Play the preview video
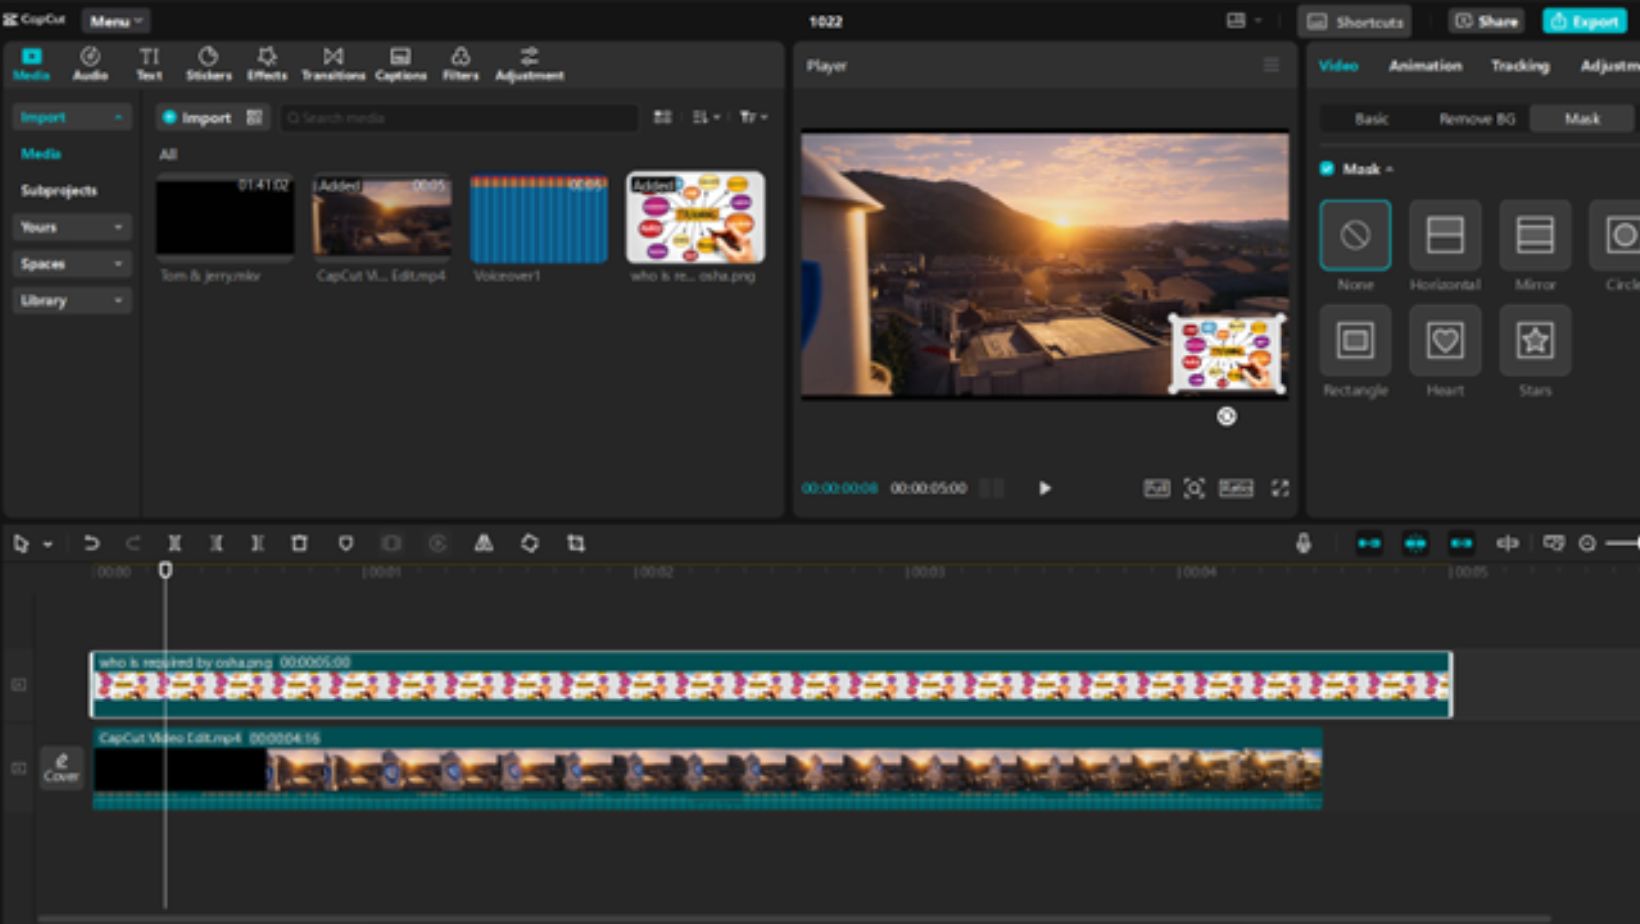The image size is (1640, 924). pyautogui.click(x=1044, y=488)
